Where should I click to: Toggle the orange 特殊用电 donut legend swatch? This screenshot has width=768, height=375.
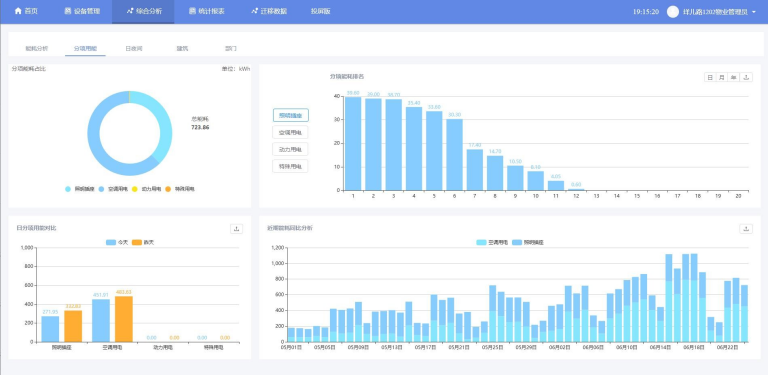[x=168, y=189]
